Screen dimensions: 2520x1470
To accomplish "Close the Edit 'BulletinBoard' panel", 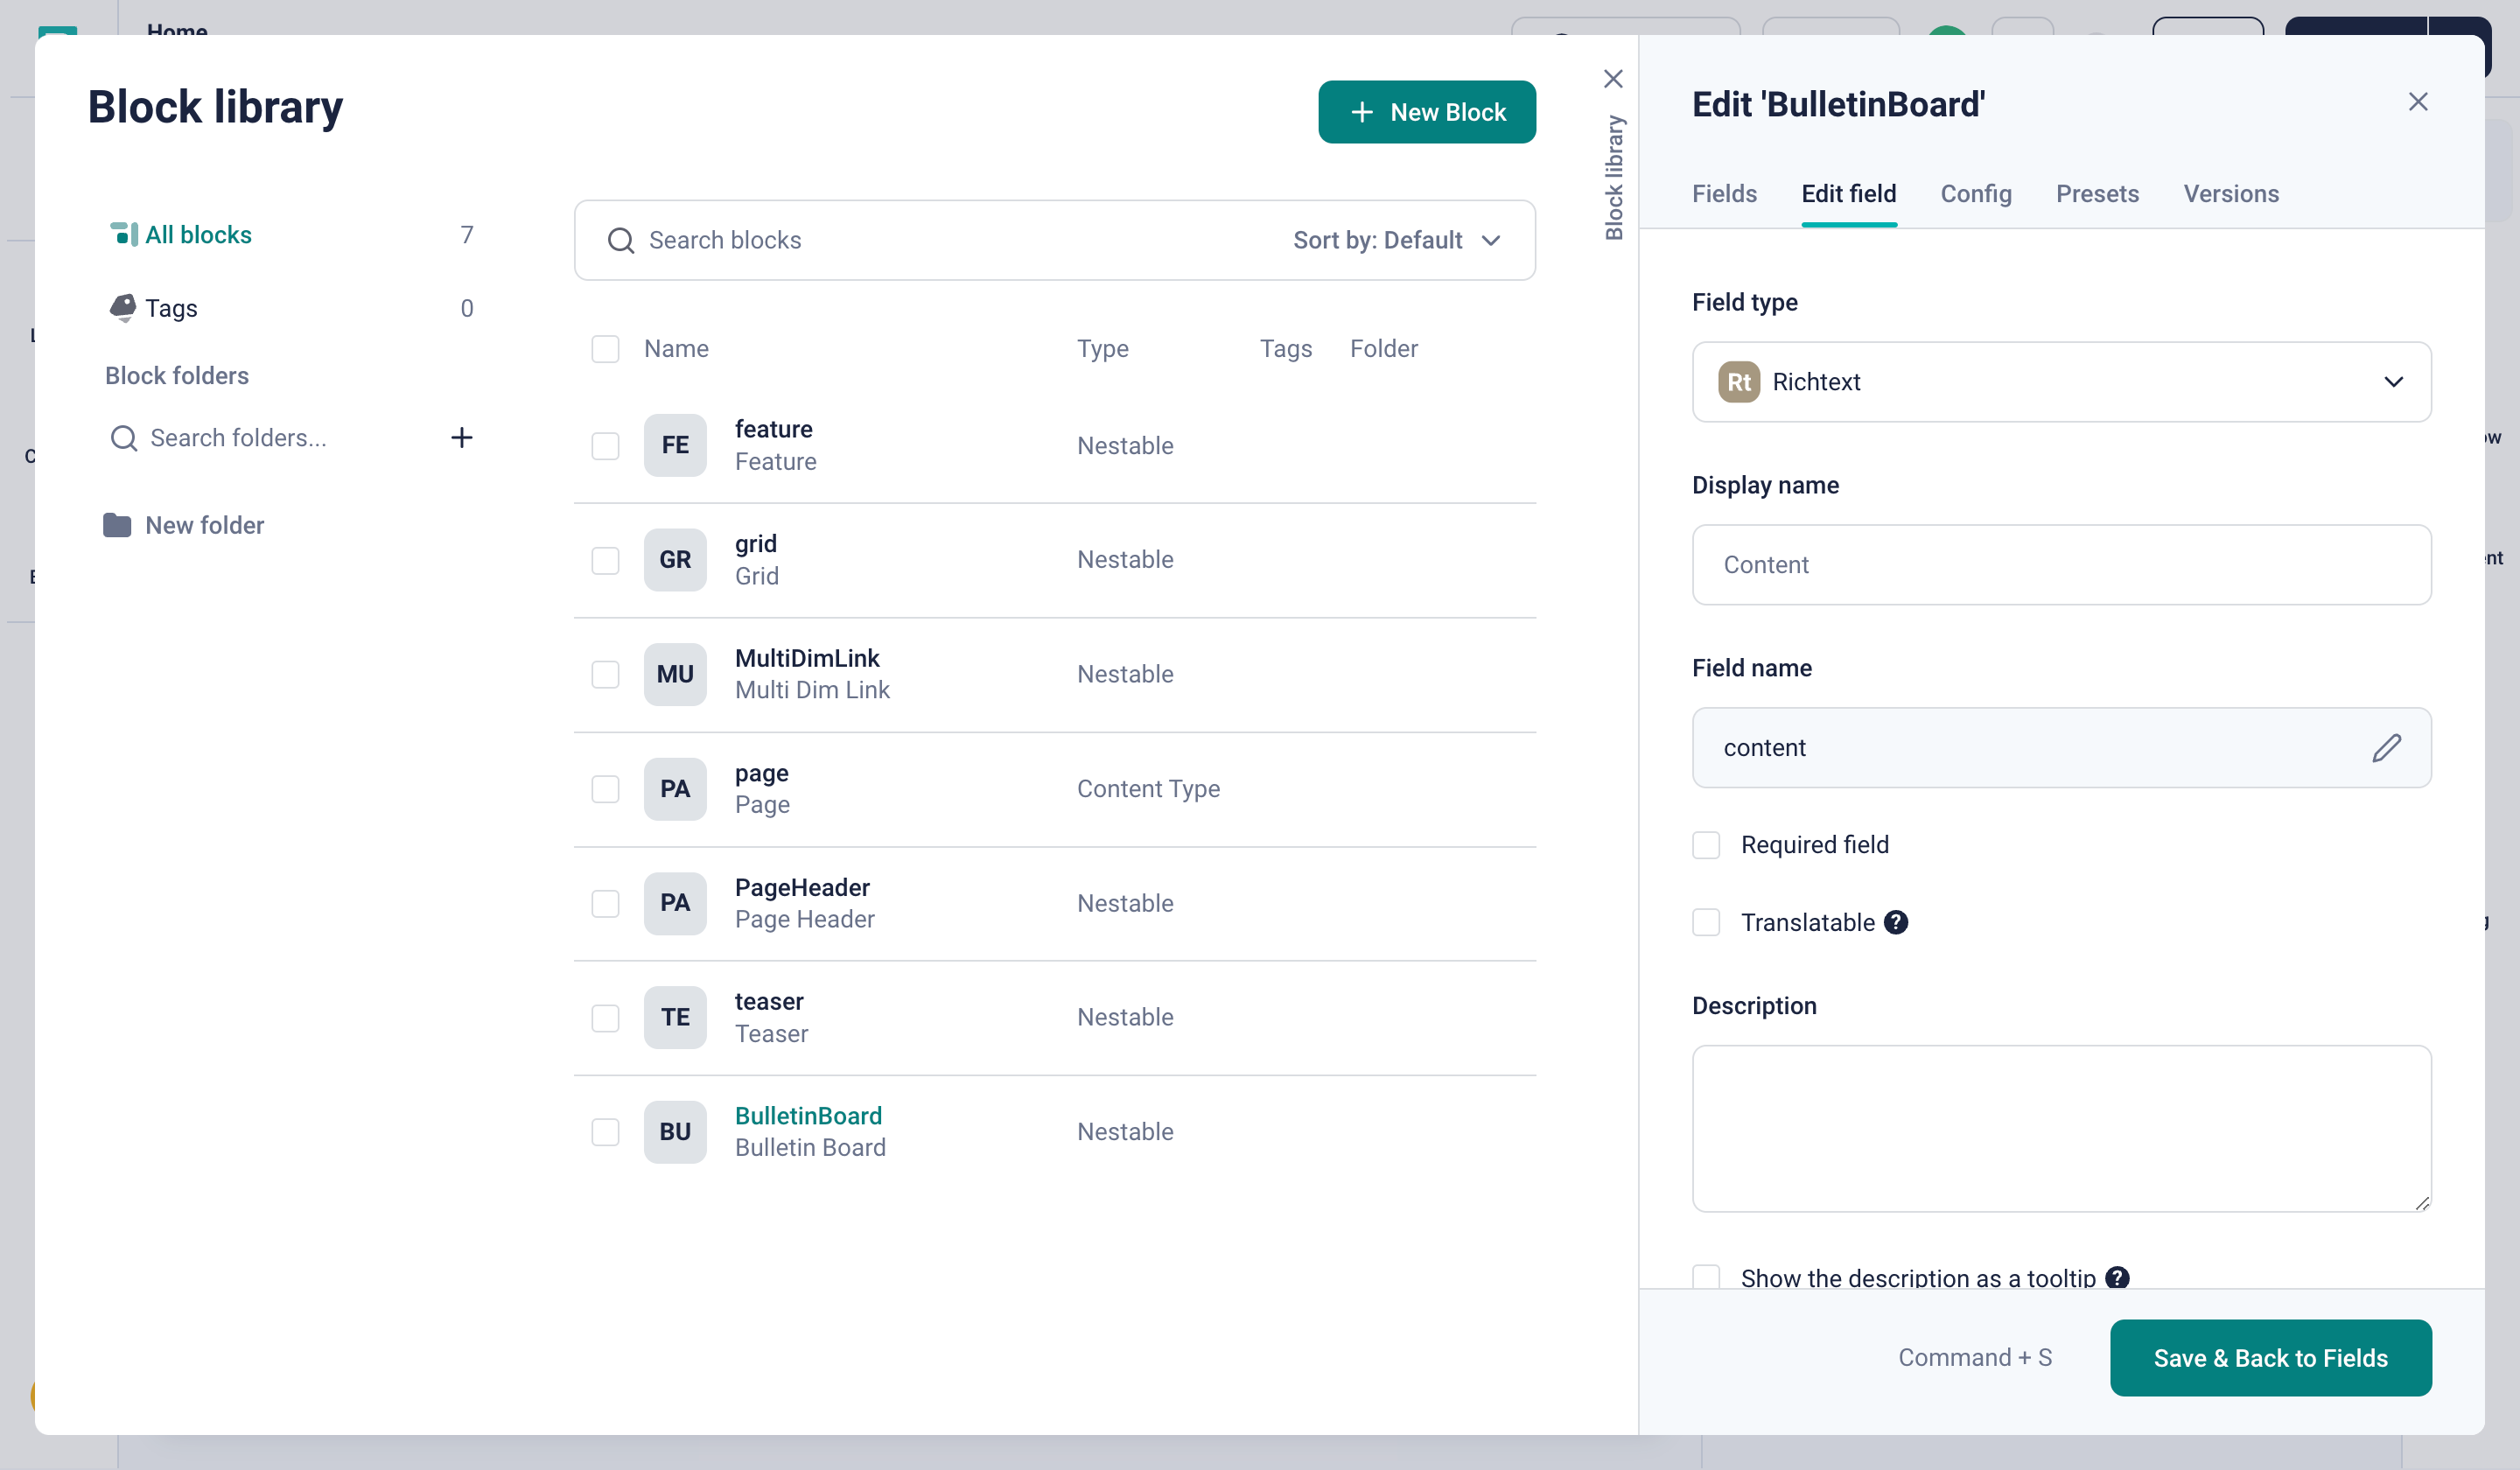I will (x=2418, y=102).
